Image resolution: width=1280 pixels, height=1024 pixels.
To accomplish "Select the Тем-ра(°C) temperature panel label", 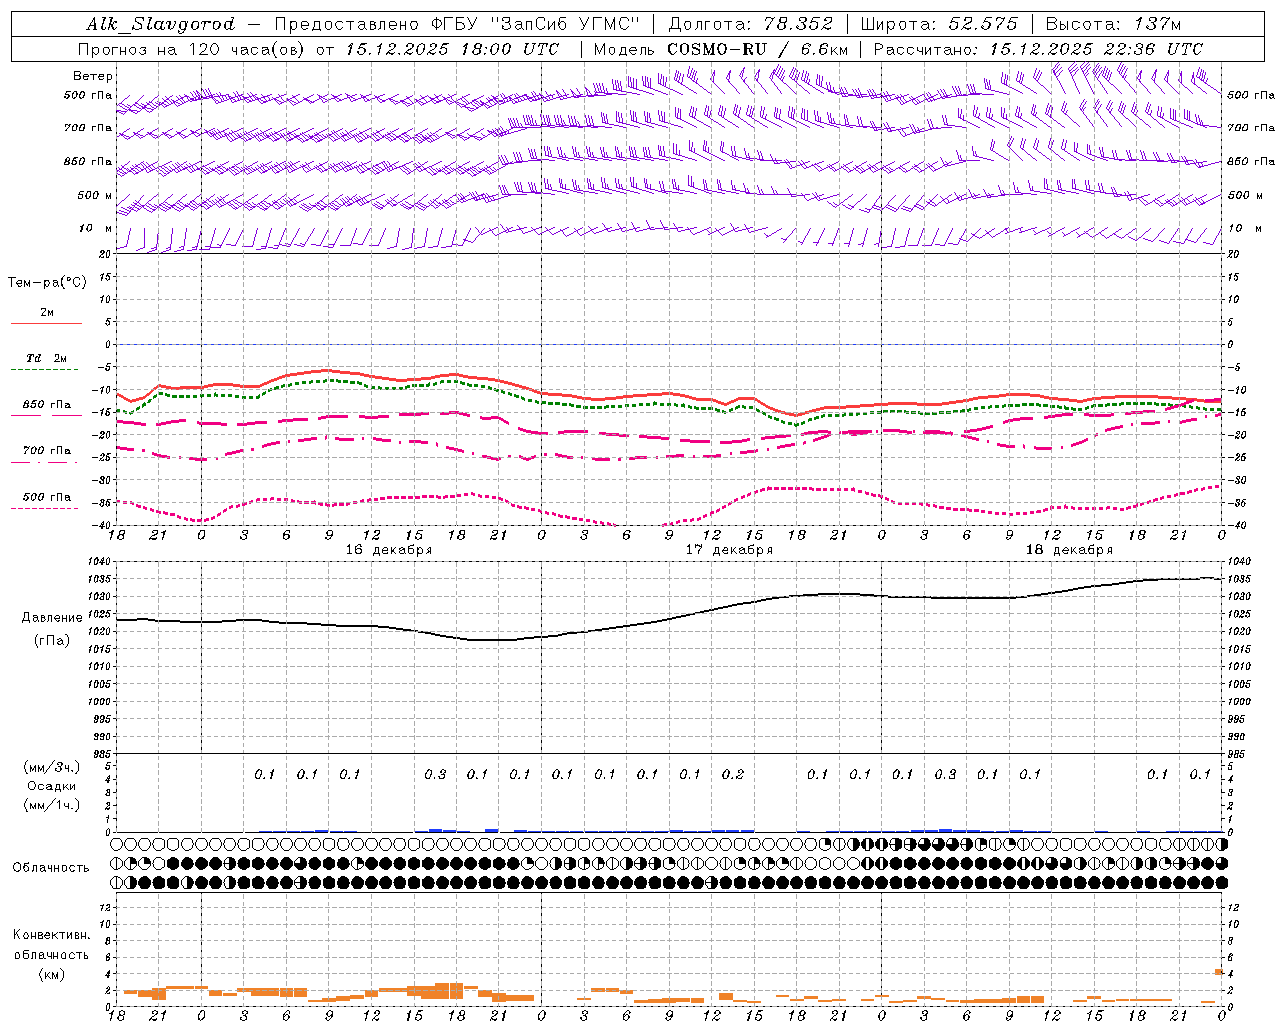I will coord(47,283).
